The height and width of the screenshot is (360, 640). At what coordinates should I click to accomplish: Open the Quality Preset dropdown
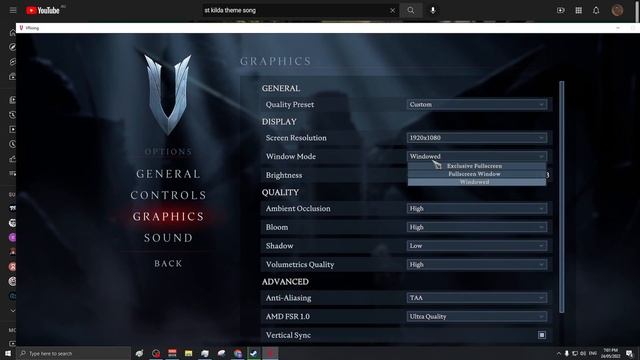(x=477, y=104)
